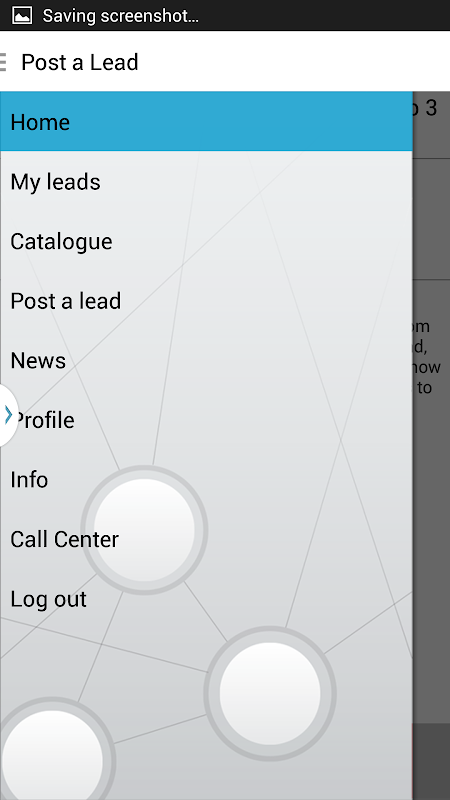Choose Post a lead drawer entry
The height and width of the screenshot is (800, 450).
[x=206, y=301]
